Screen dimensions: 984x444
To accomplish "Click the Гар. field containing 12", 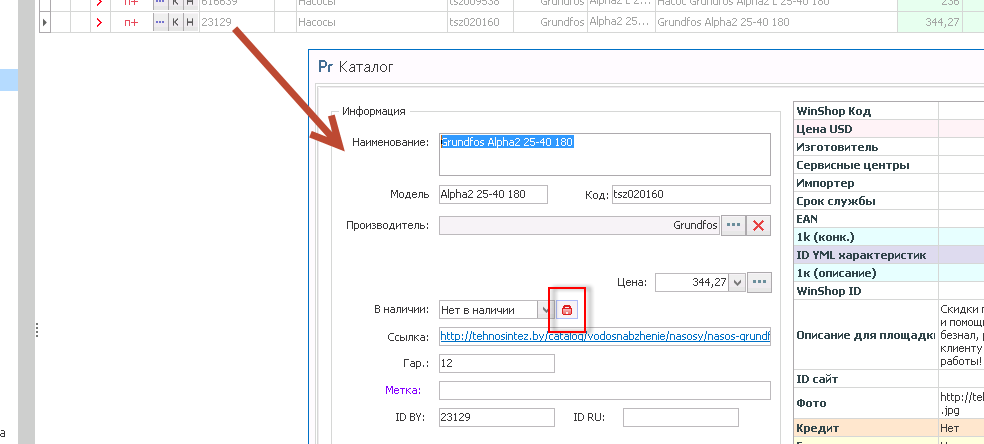I will tap(496, 363).
